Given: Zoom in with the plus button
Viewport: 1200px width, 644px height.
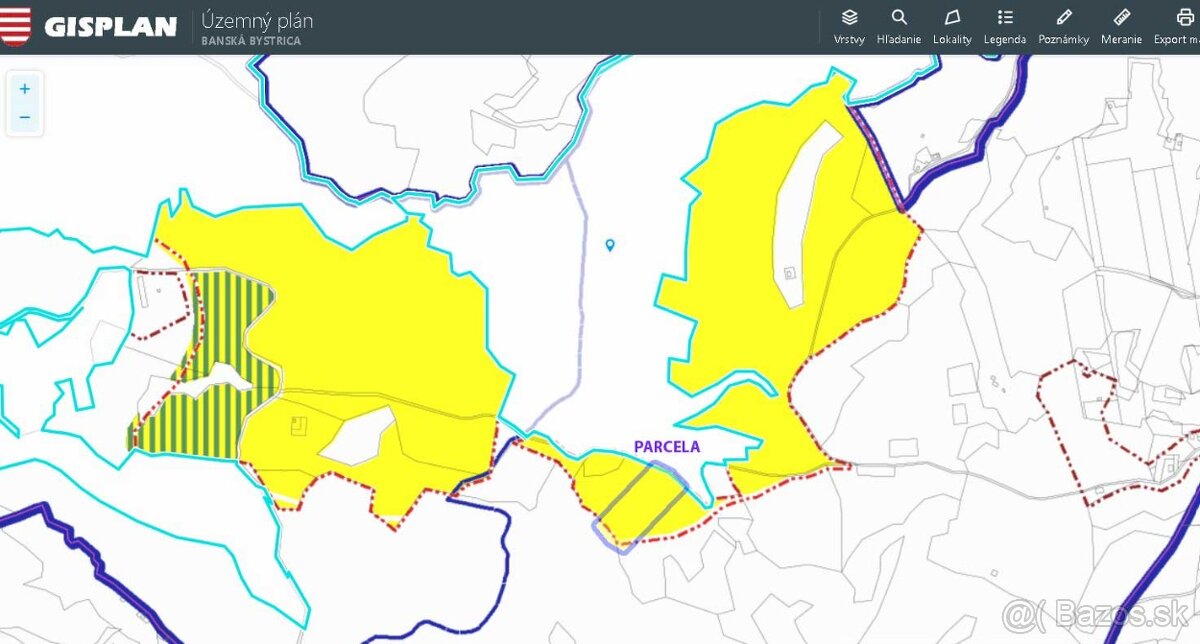Looking at the screenshot, I should tap(25, 89).
